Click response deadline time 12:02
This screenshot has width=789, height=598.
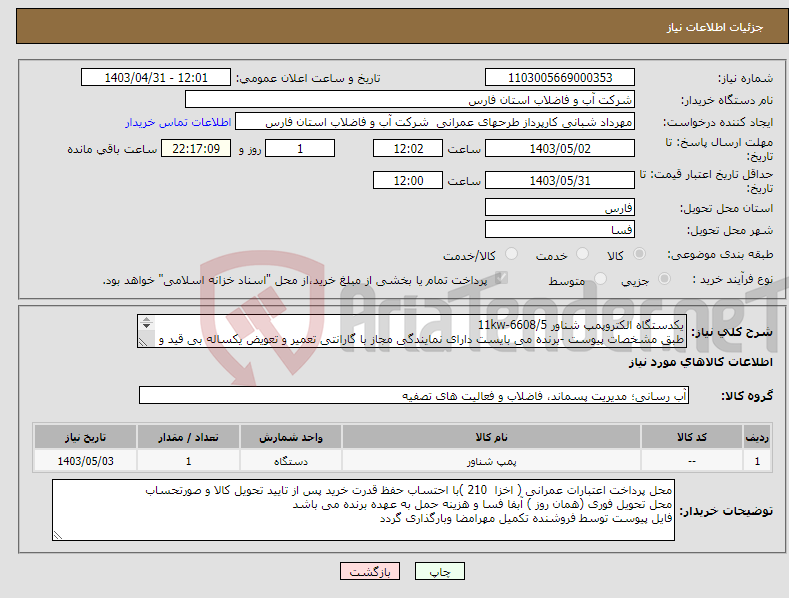coord(408,148)
